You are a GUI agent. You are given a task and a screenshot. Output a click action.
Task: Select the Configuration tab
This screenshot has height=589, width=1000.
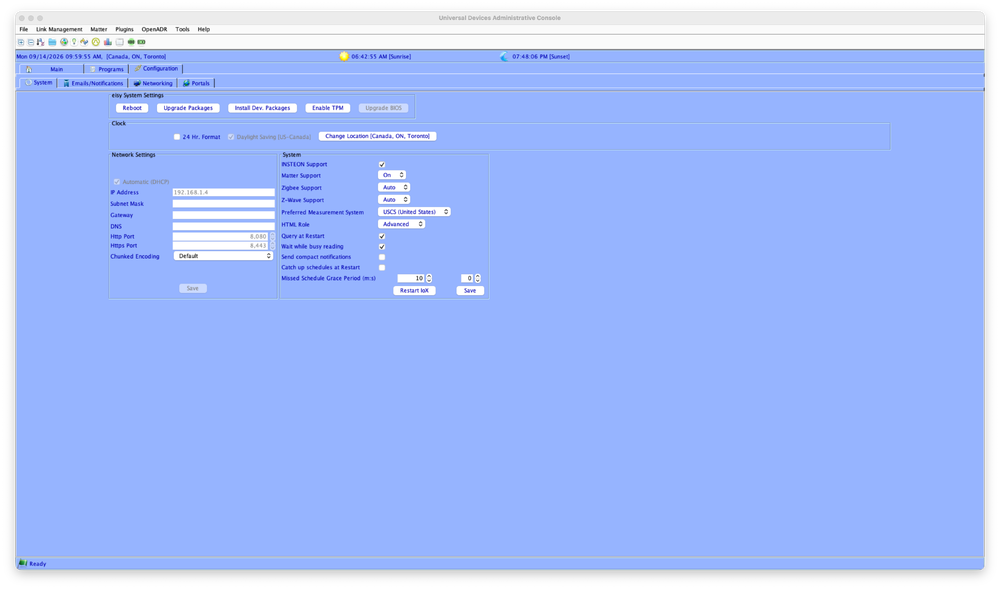point(156,68)
